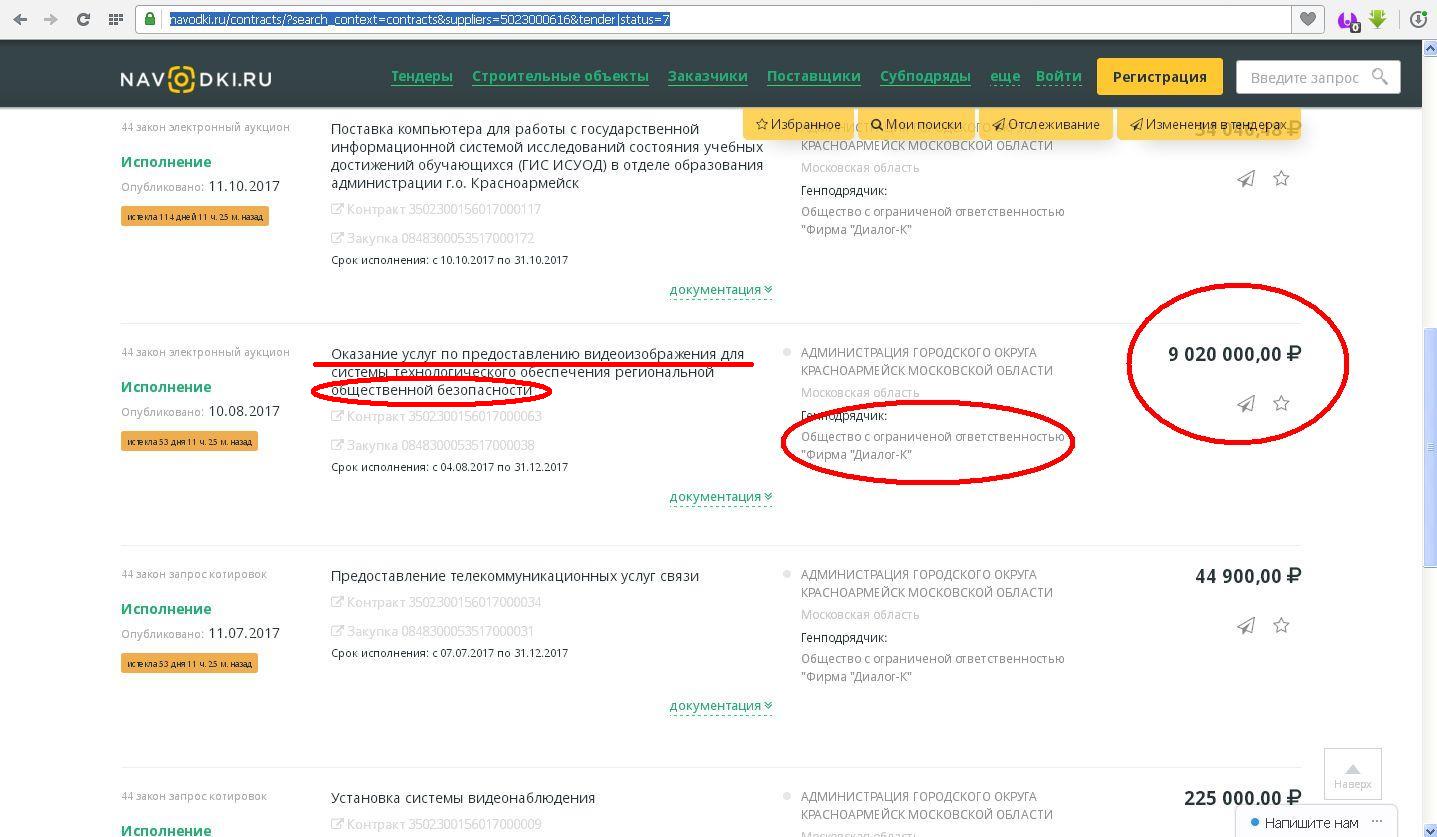Open the Поставка компьютера contract title

[x=547, y=156]
